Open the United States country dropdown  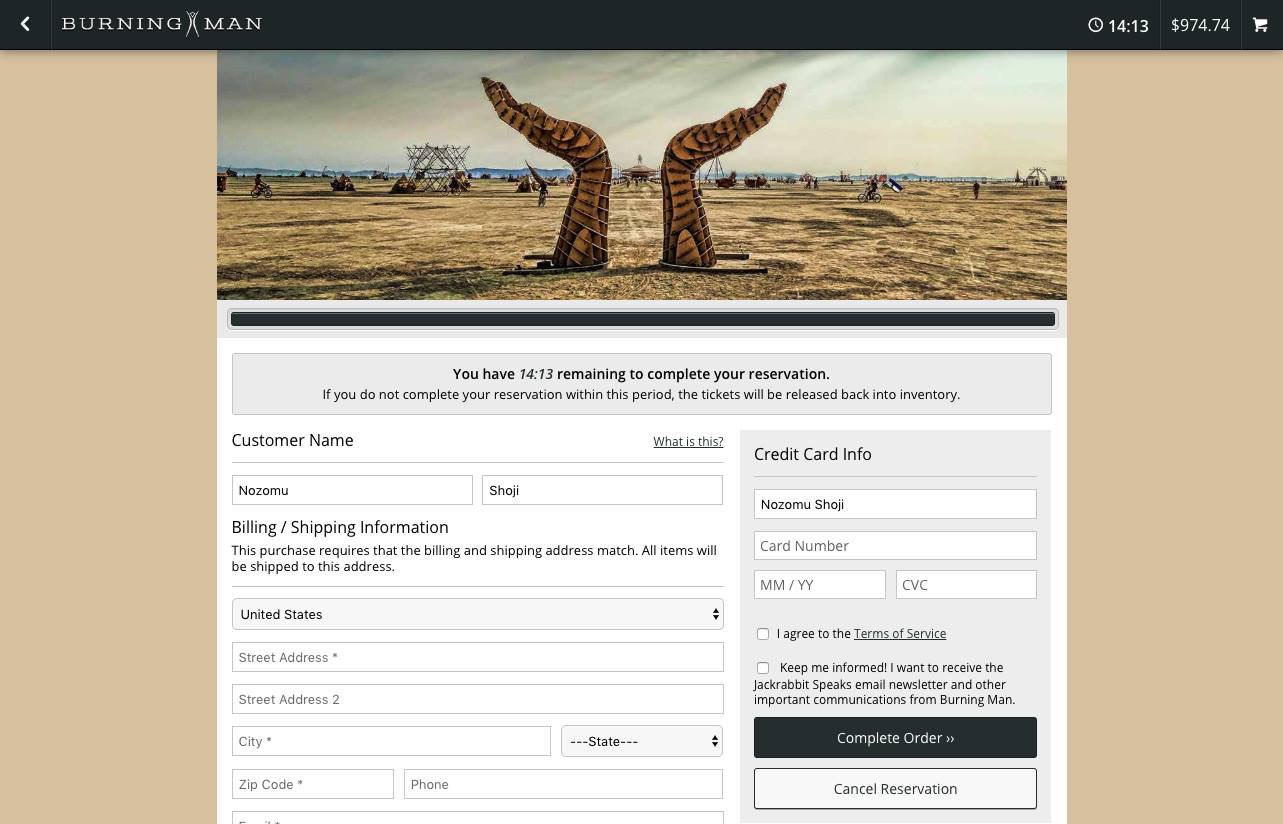click(x=477, y=614)
